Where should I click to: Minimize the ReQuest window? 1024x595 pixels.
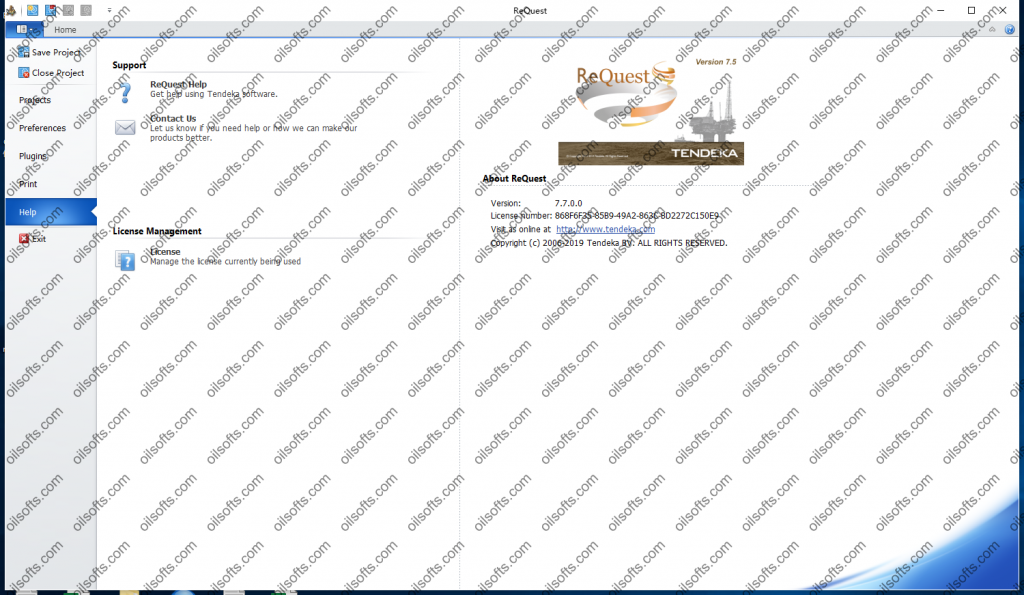pos(941,10)
